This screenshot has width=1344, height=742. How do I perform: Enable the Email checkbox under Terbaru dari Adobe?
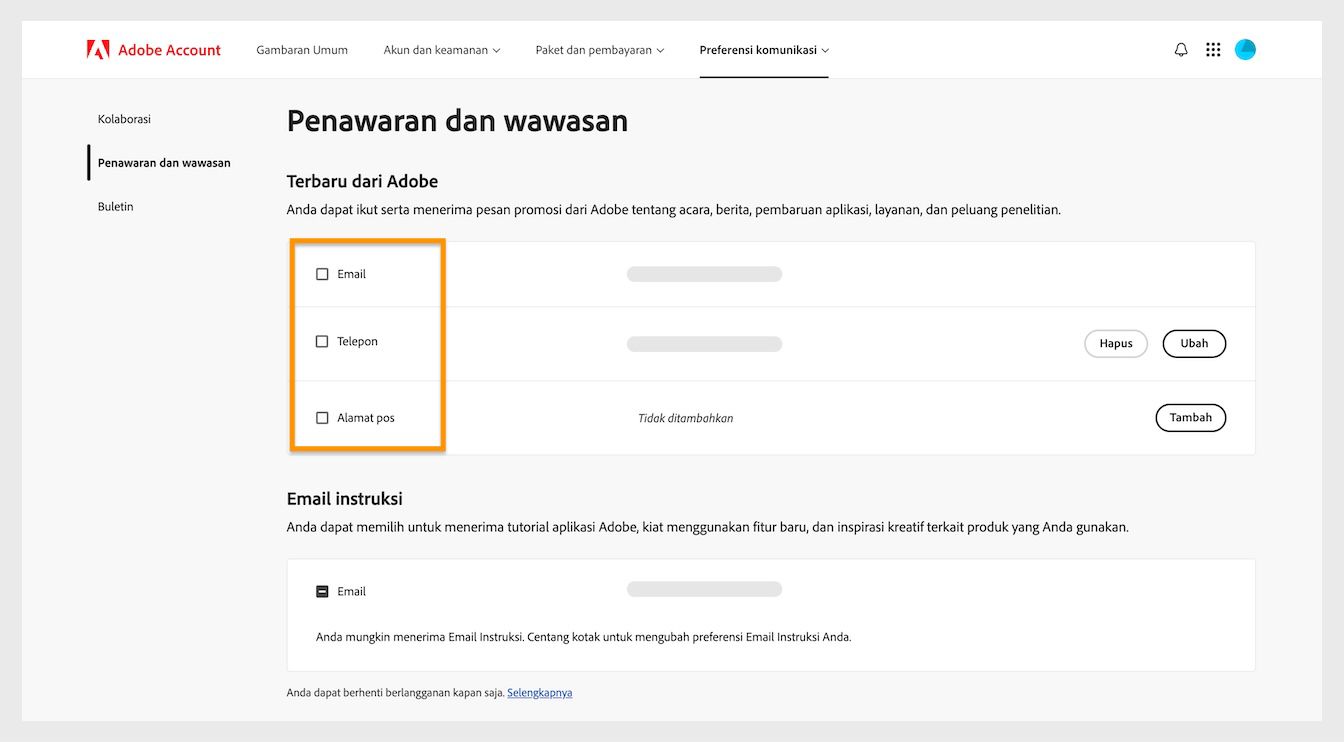point(322,273)
